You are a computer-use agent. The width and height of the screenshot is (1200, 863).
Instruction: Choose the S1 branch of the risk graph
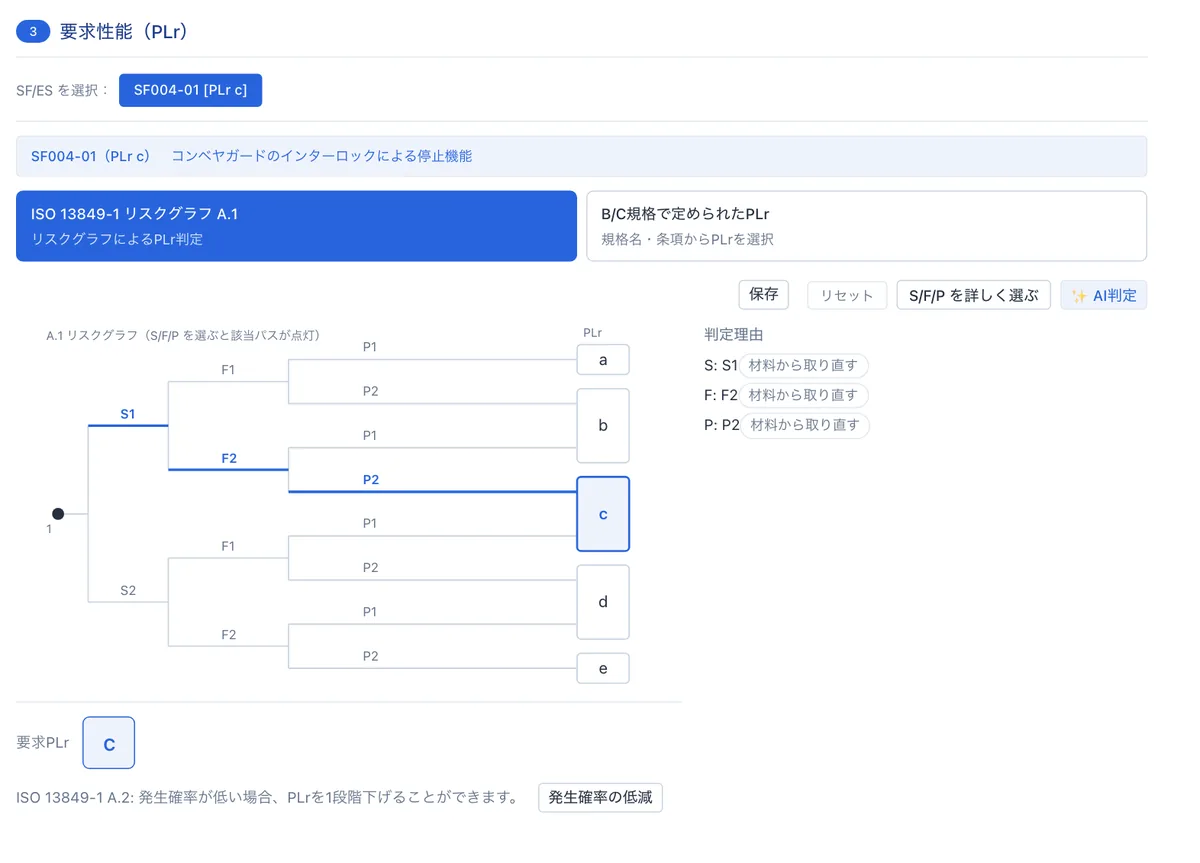[x=128, y=414]
